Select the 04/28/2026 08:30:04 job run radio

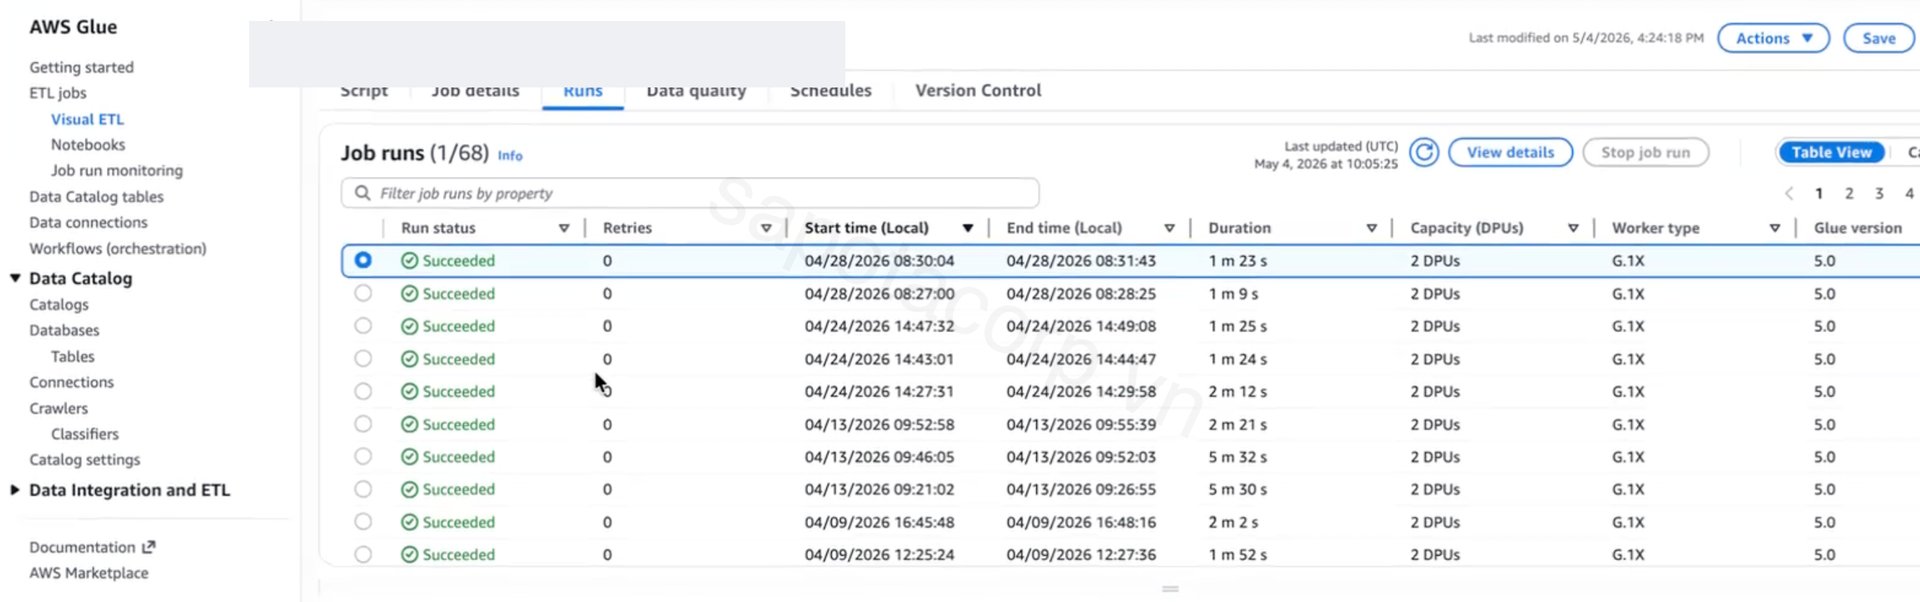363,260
